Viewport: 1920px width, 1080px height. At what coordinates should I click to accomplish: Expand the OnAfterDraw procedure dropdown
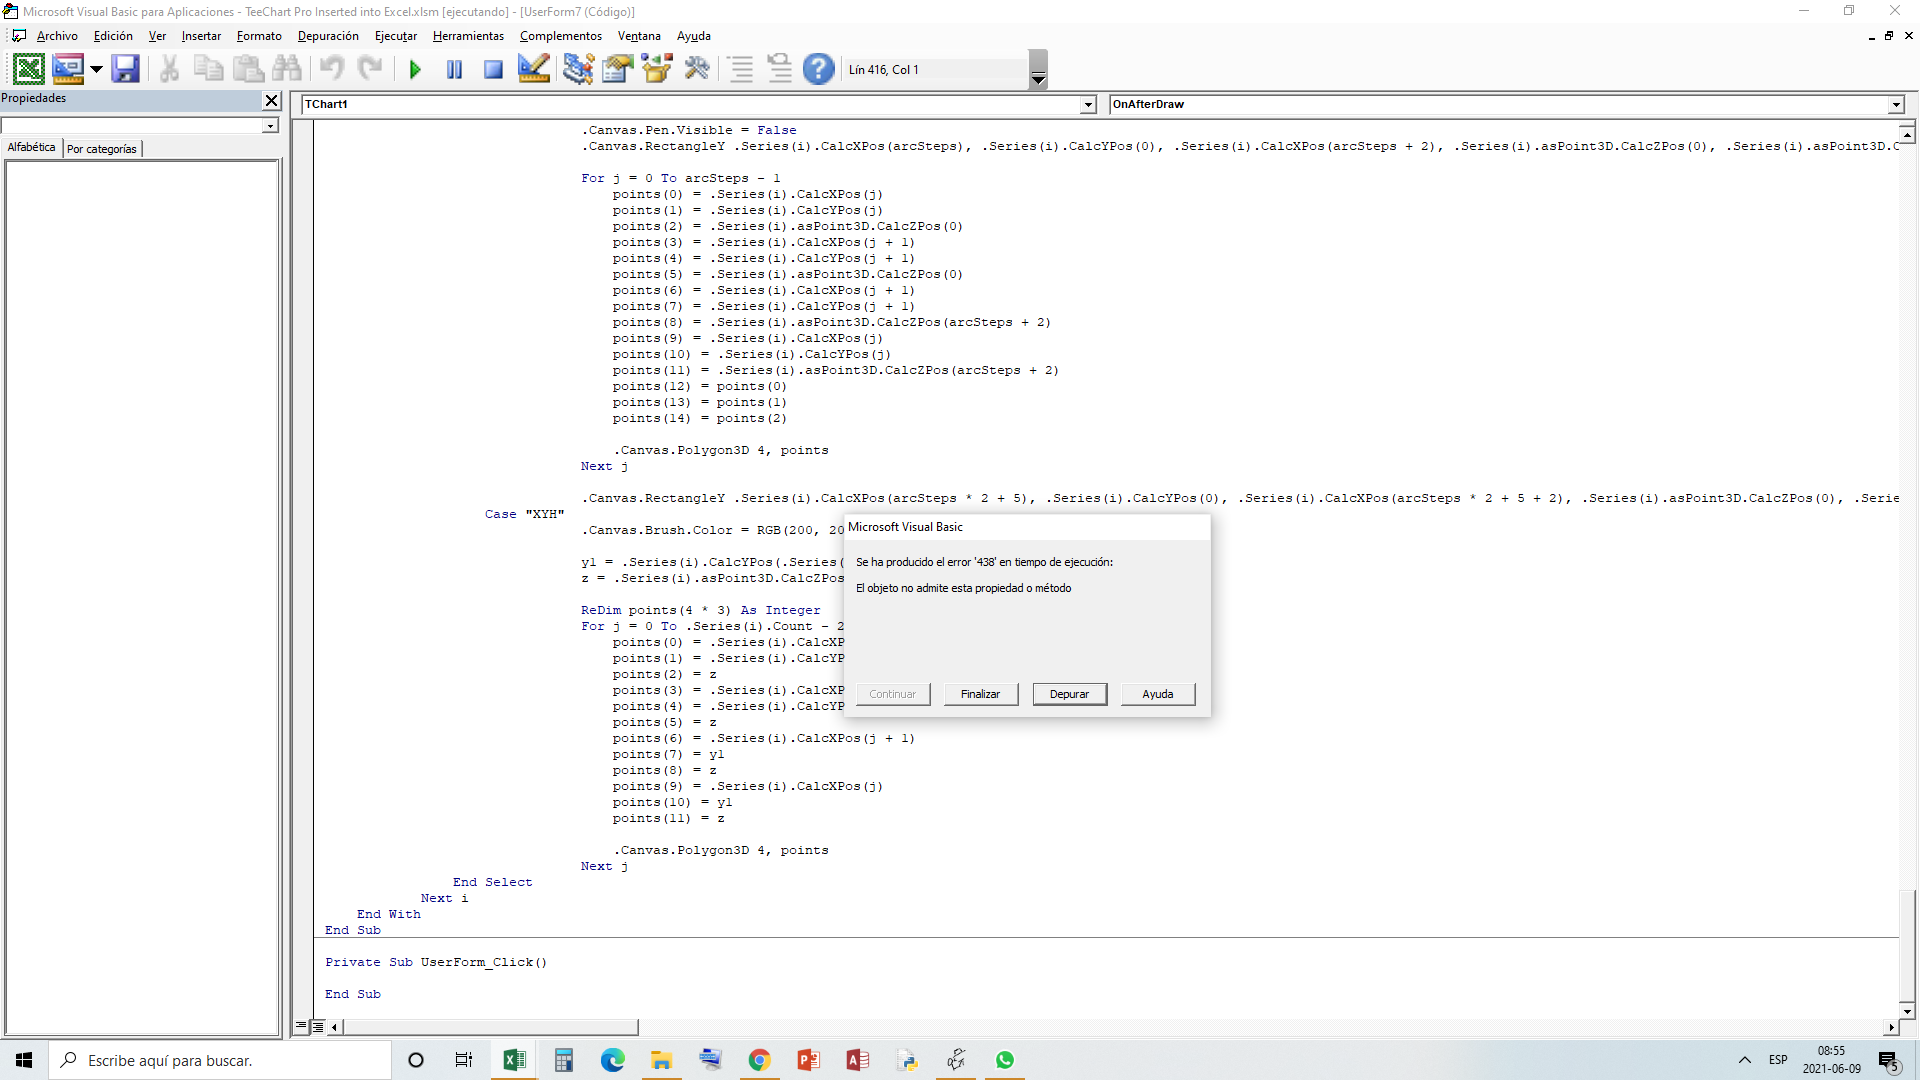pos(1895,105)
